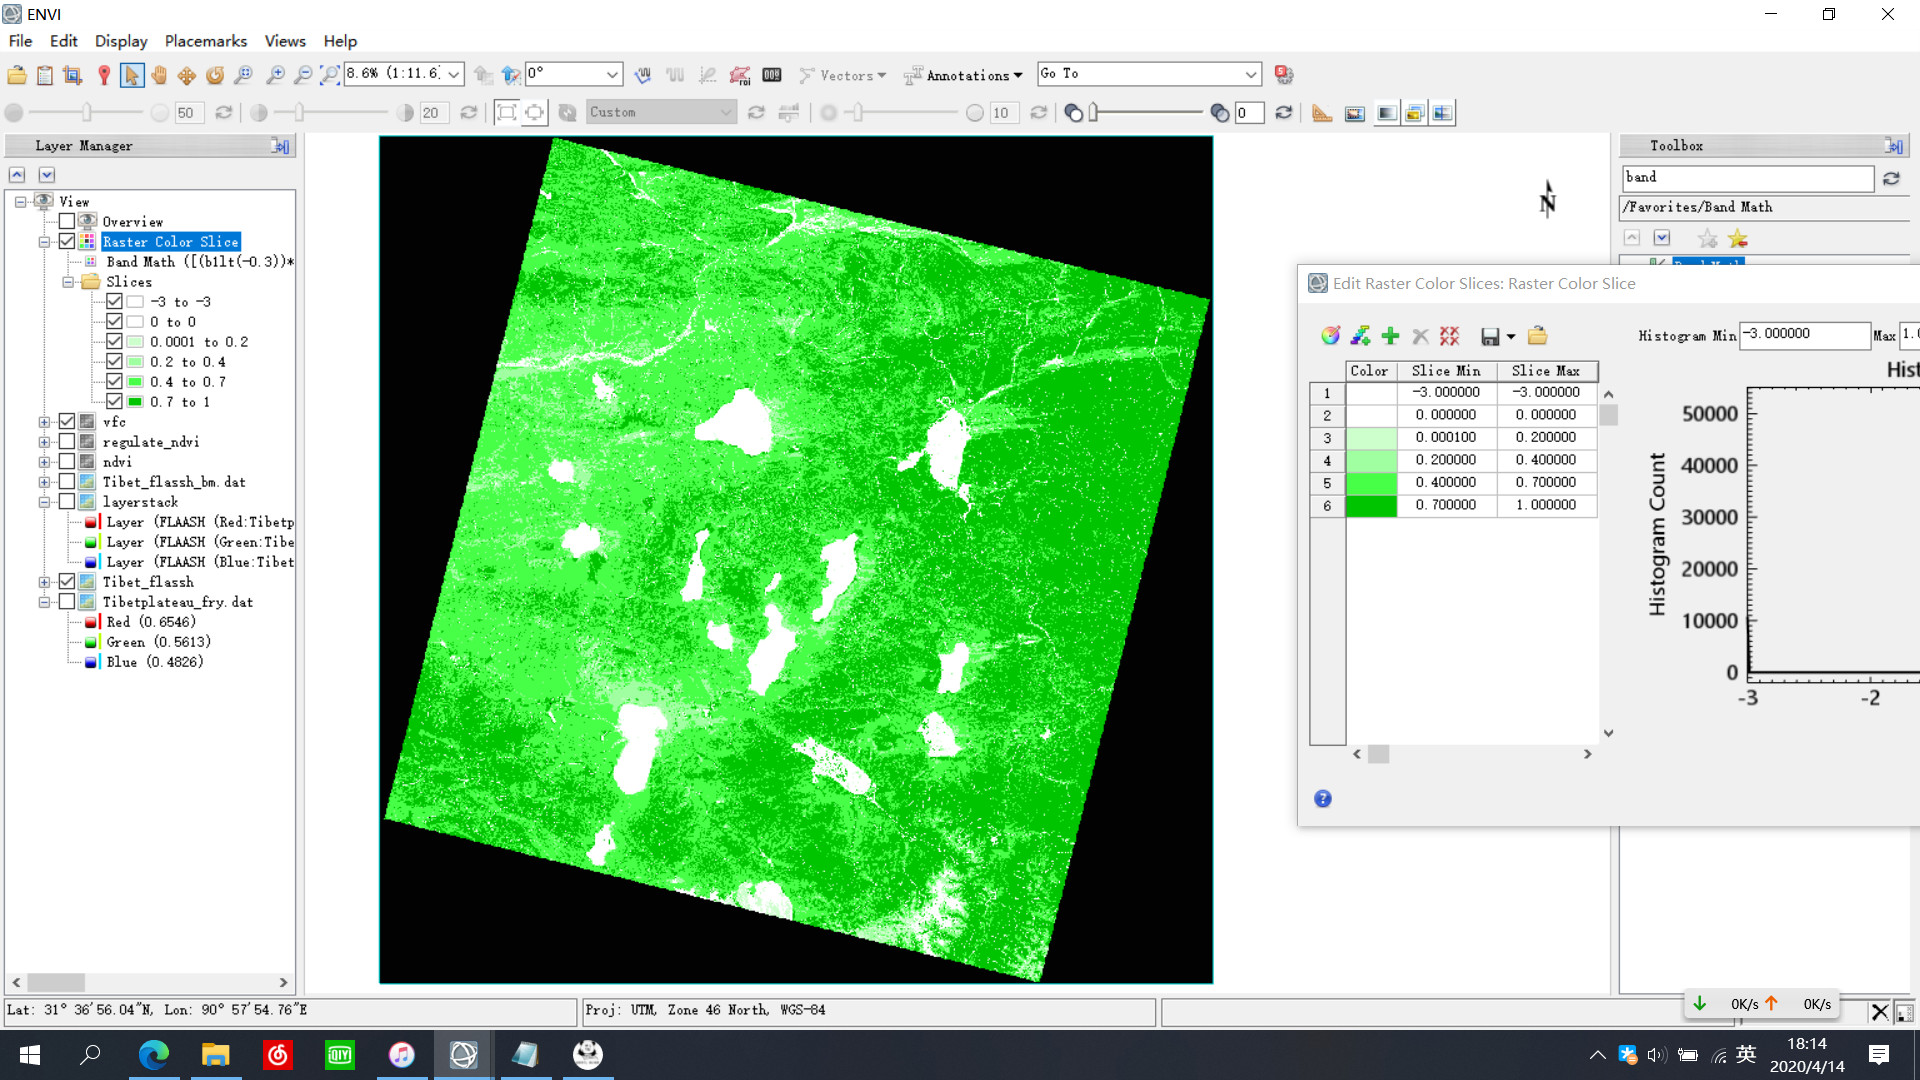Click the Restore color slices folder icon
This screenshot has height=1080, width=1920.
pyautogui.click(x=1537, y=336)
